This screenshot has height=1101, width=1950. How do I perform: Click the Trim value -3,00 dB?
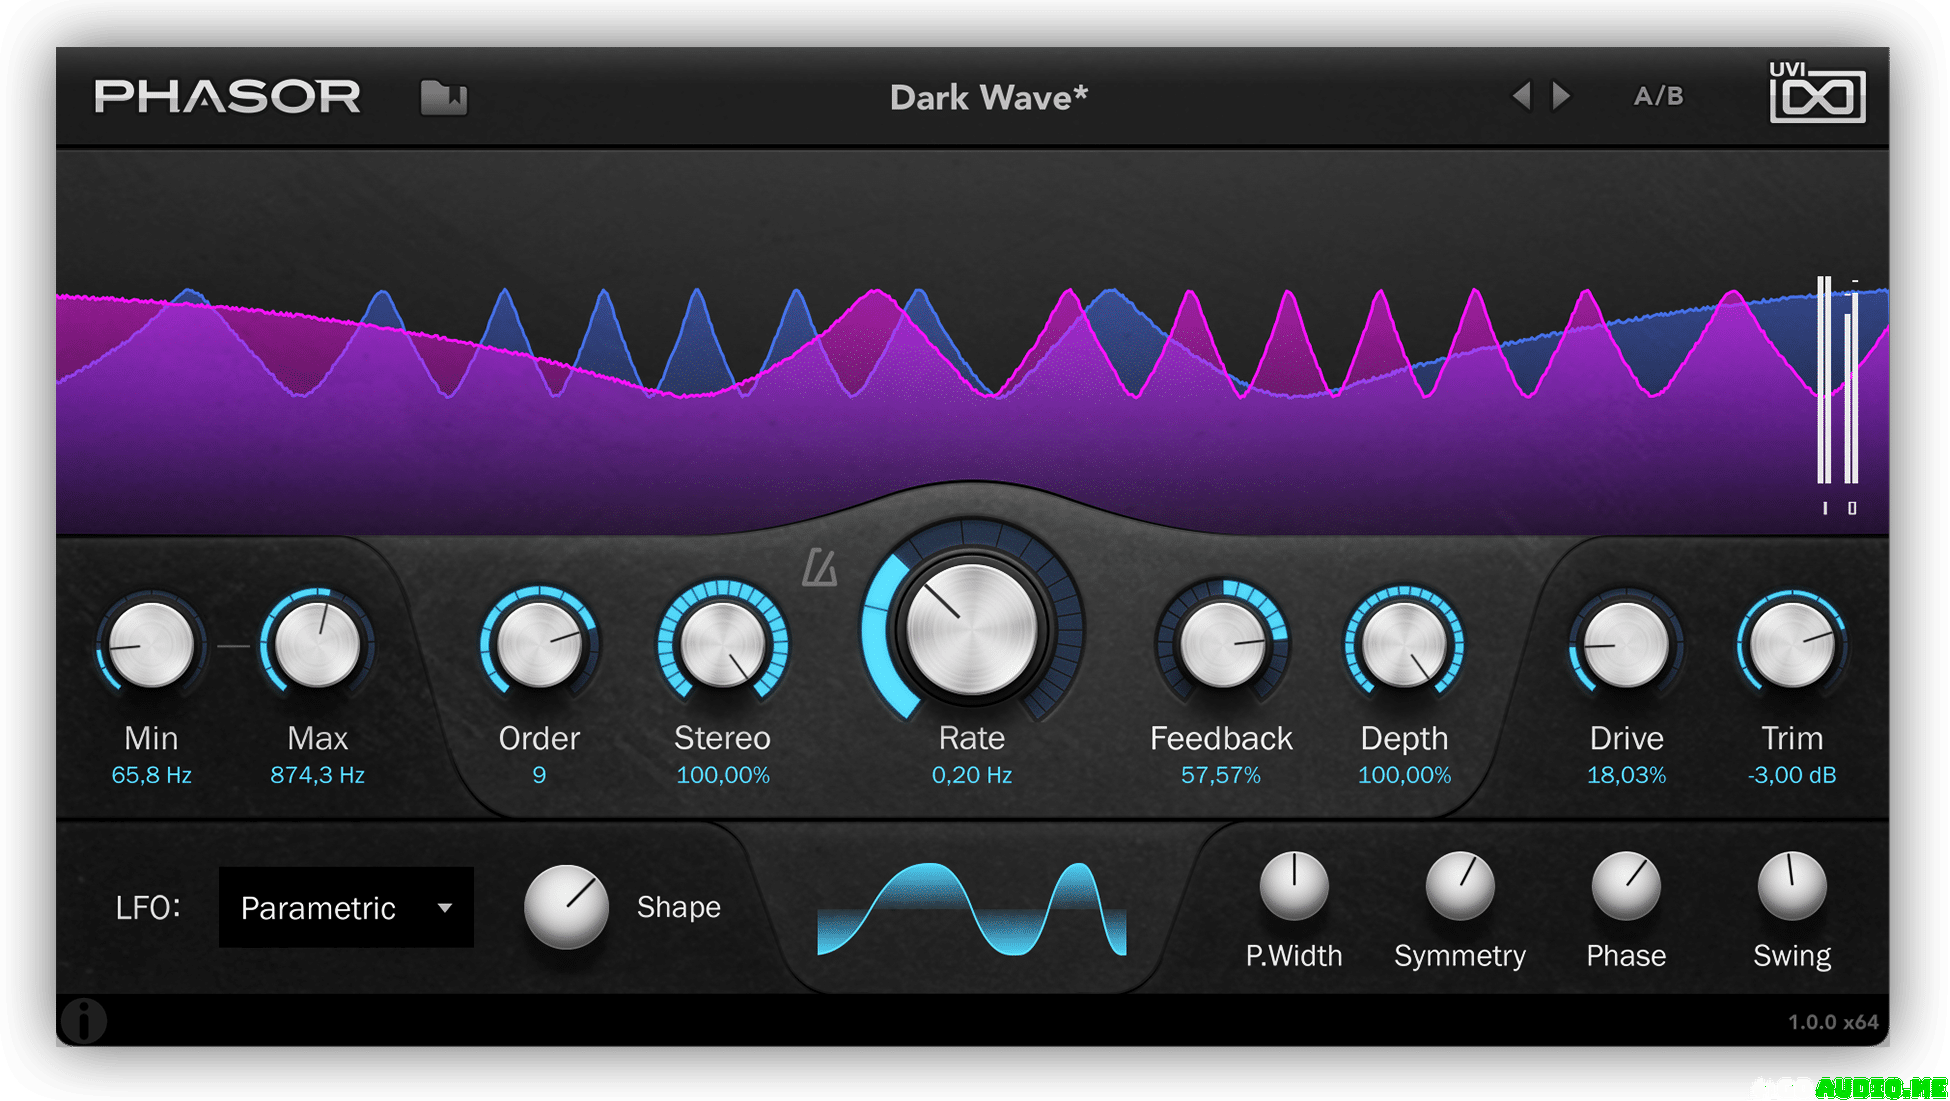[x=1791, y=775]
